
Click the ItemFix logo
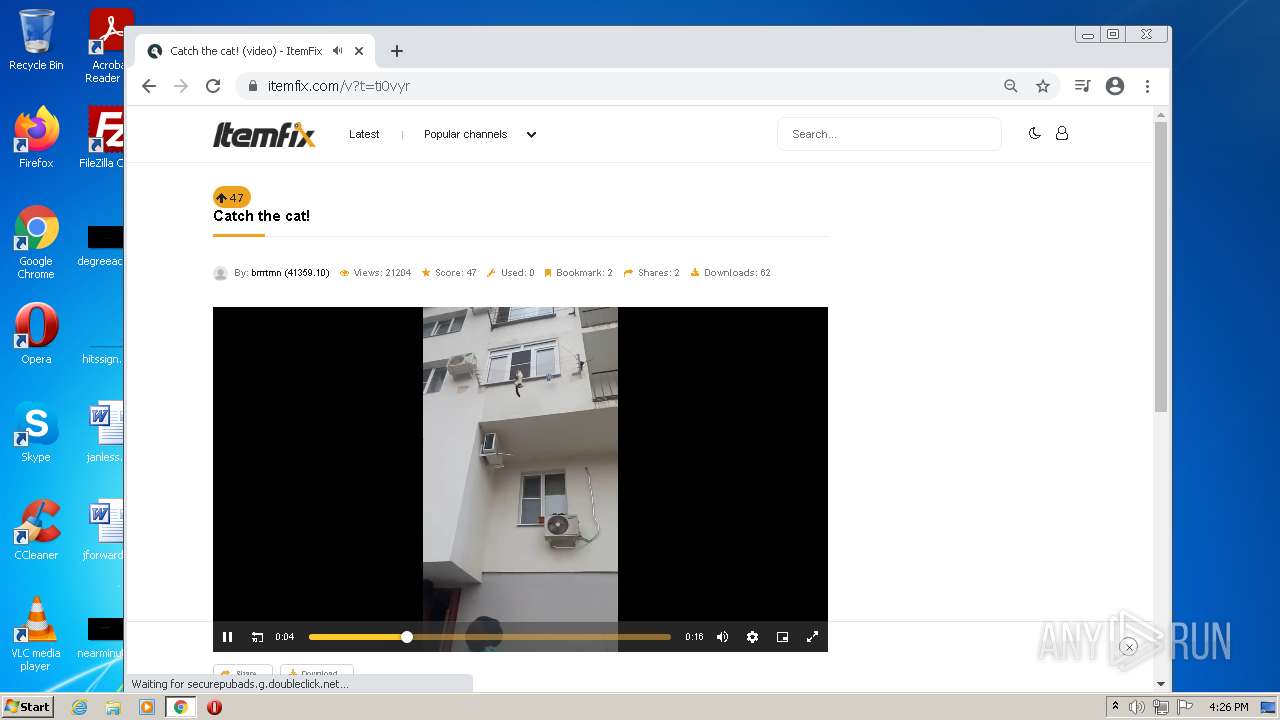[264, 134]
